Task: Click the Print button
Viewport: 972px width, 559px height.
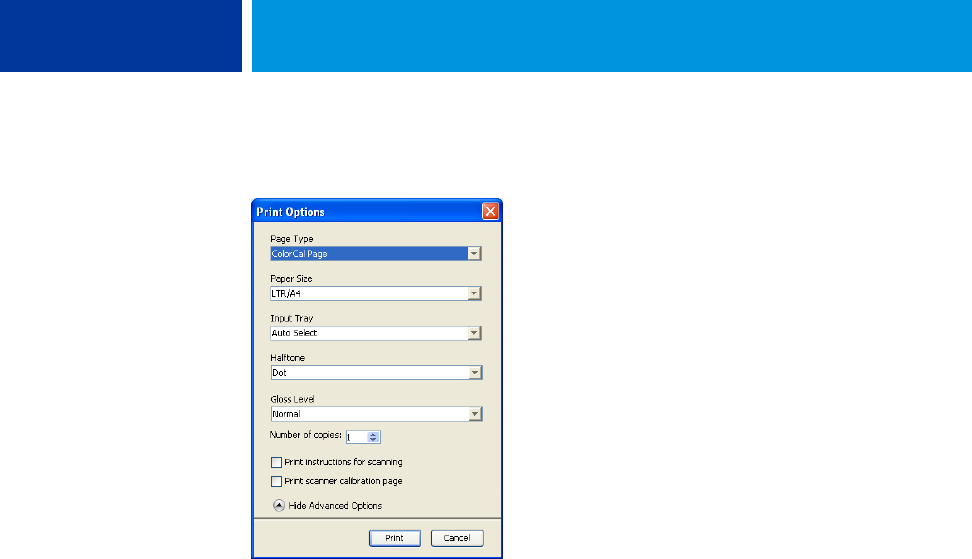Action: pyautogui.click(x=395, y=538)
